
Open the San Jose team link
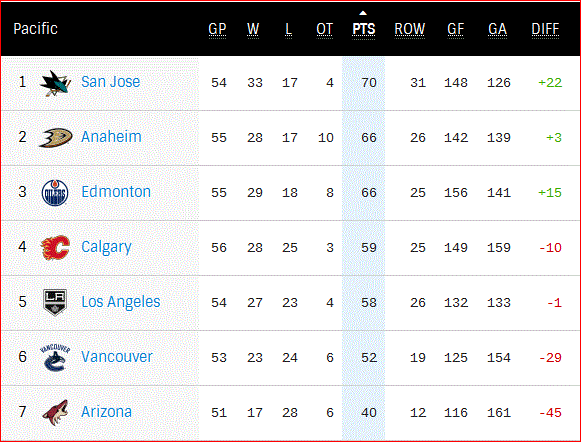tap(110, 82)
